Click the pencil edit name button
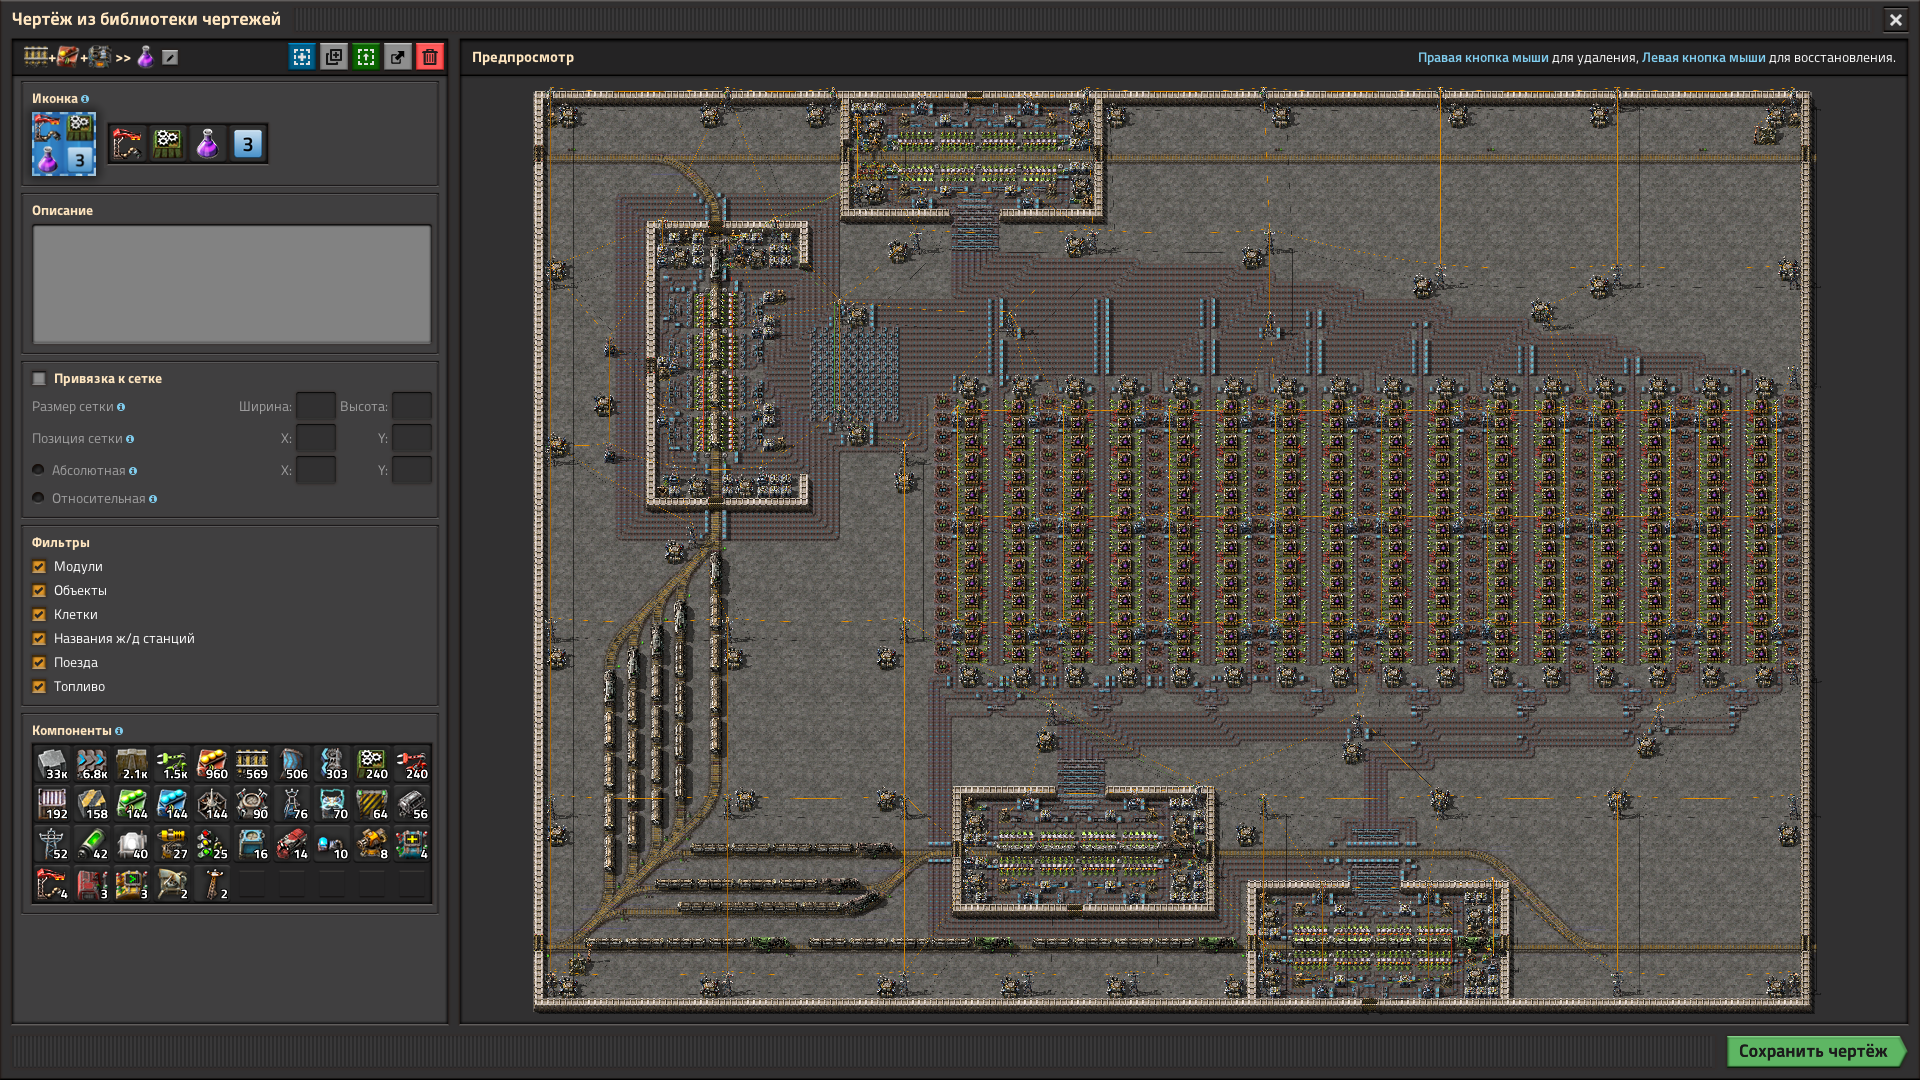The height and width of the screenshot is (1080, 1920). (170, 58)
